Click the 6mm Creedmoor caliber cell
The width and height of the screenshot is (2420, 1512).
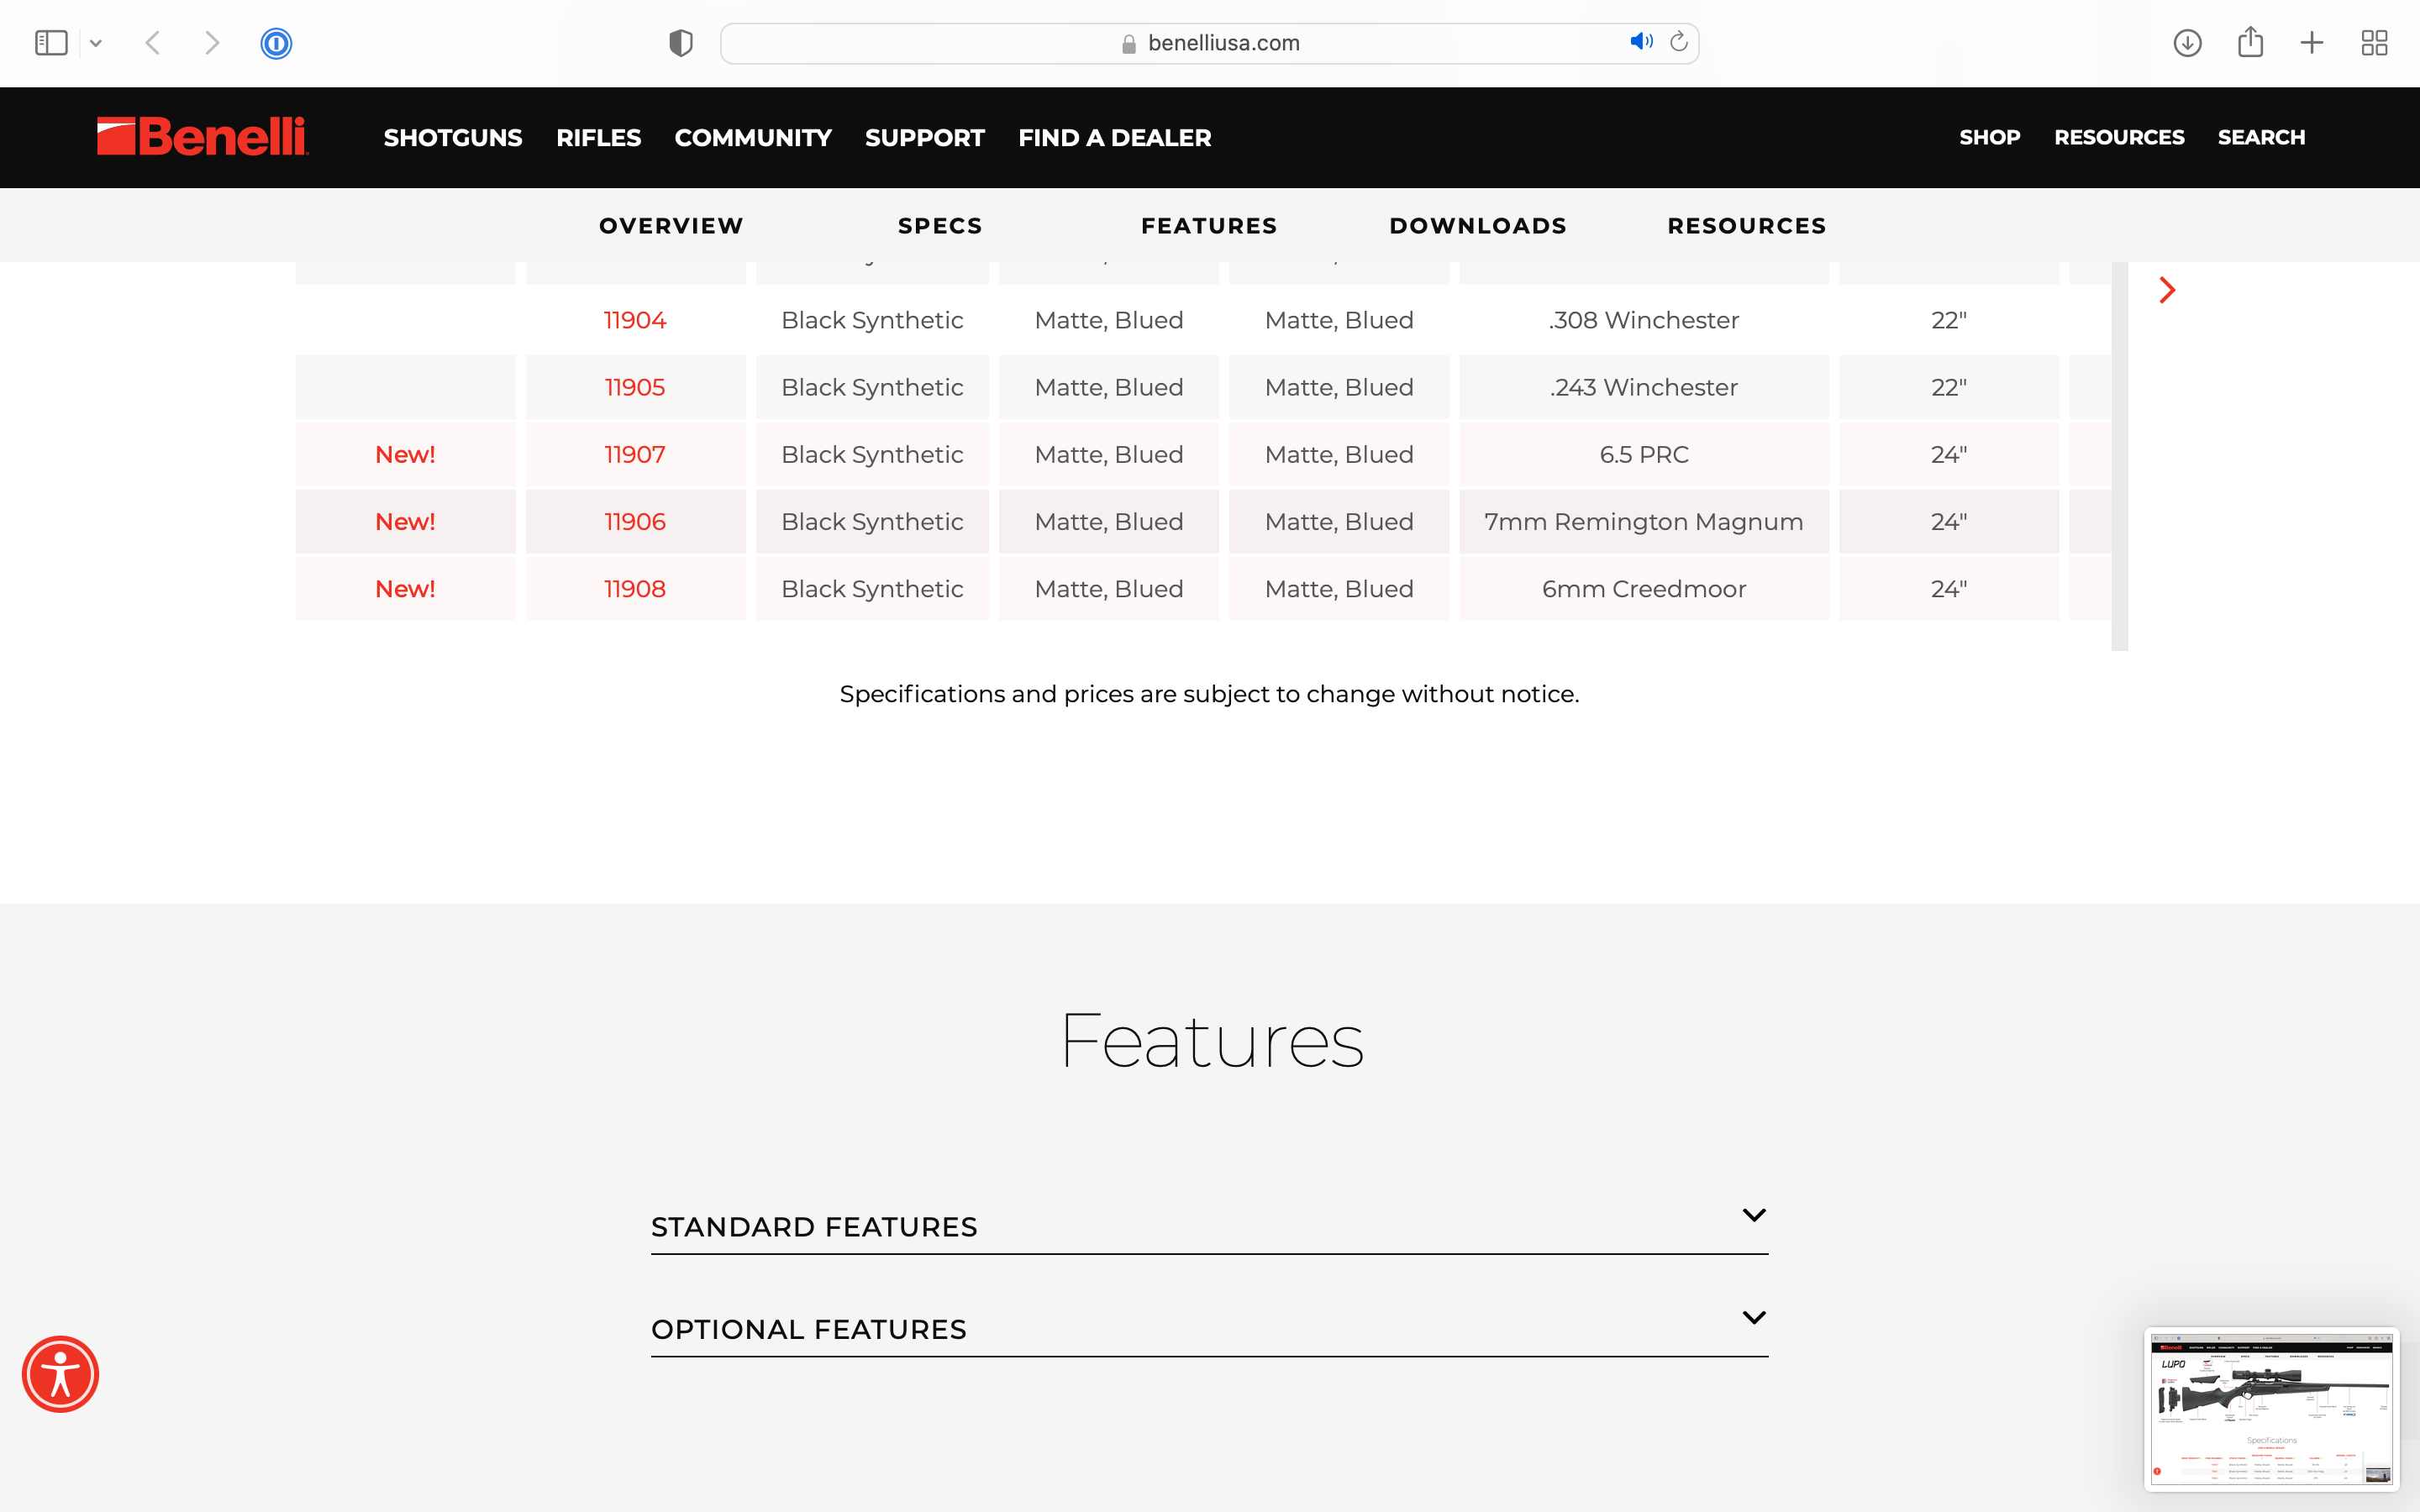tap(1644, 588)
